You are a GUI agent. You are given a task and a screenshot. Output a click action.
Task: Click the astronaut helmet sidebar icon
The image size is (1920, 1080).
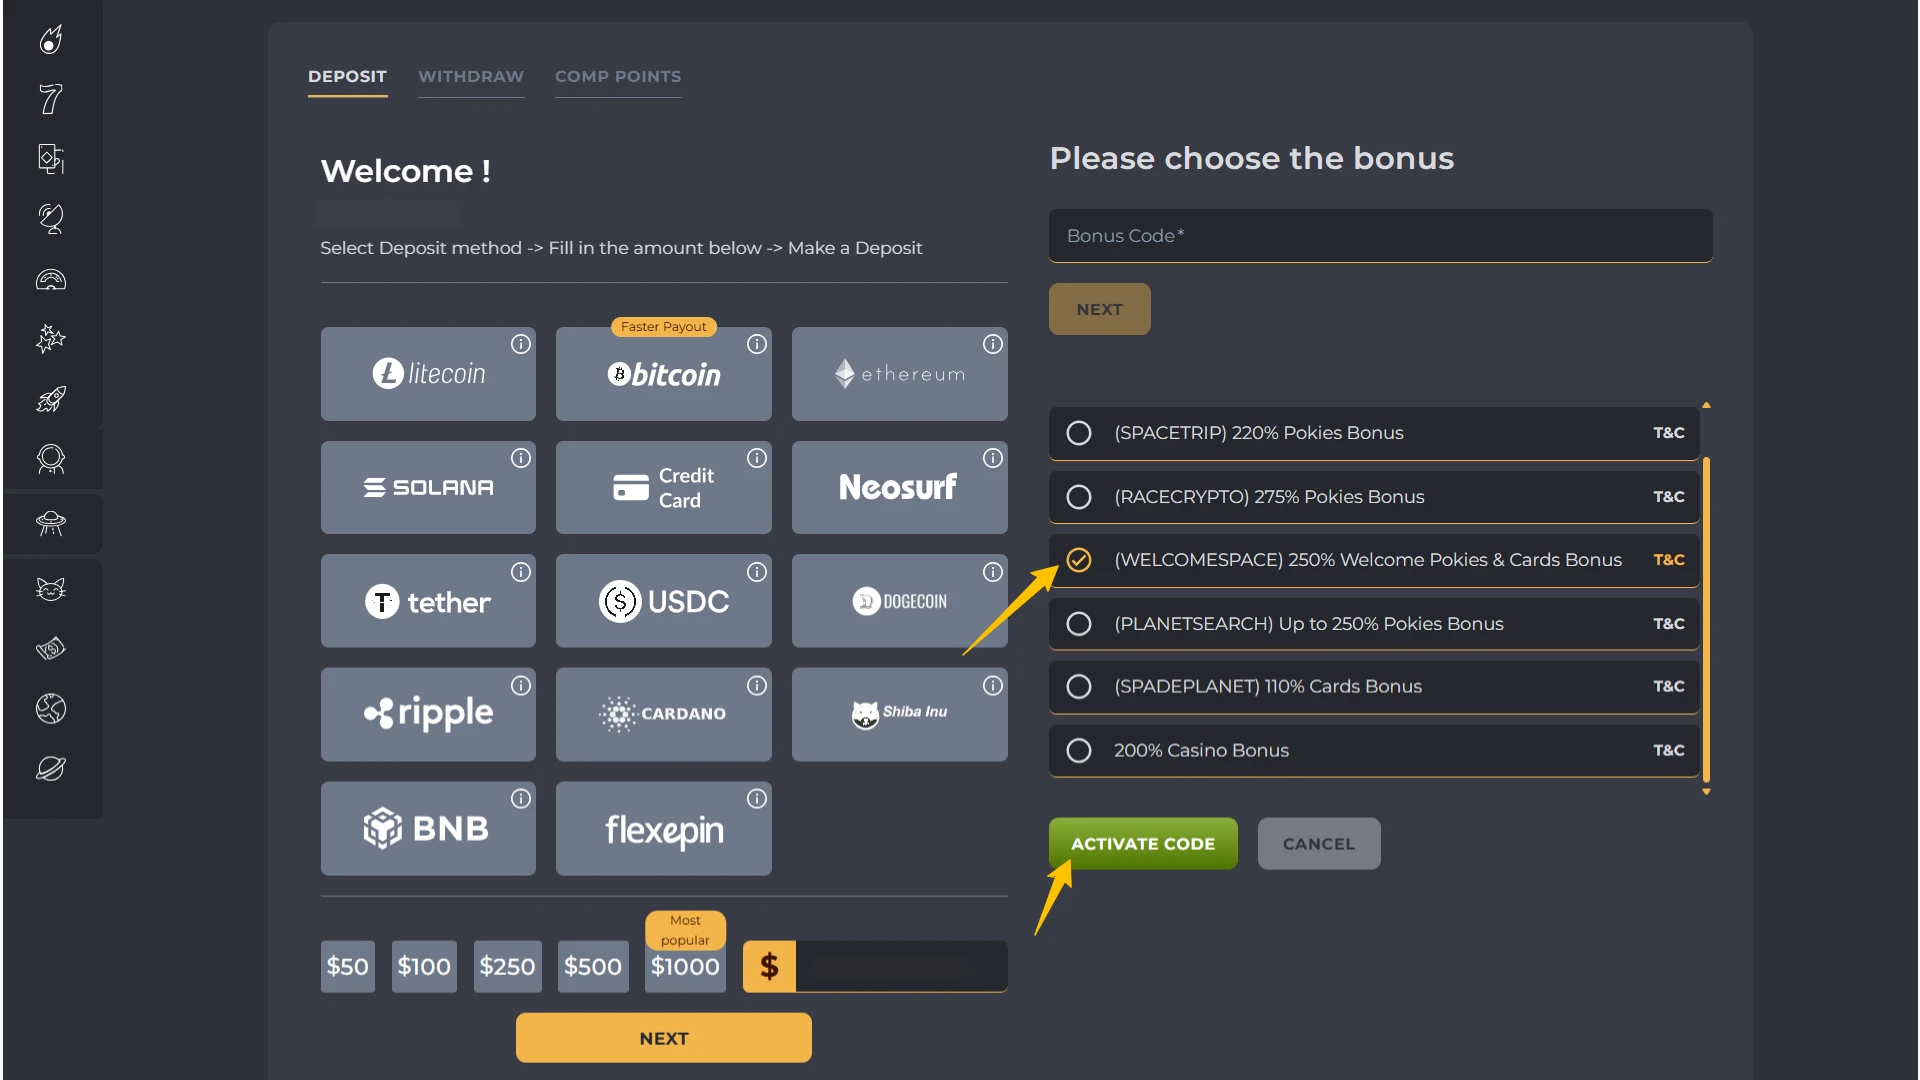tap(51, 459)
